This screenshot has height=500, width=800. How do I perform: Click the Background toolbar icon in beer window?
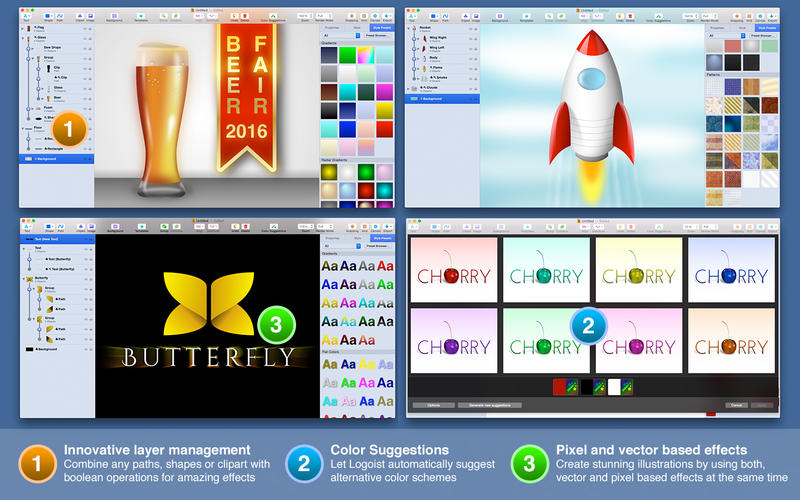point(116,15)
